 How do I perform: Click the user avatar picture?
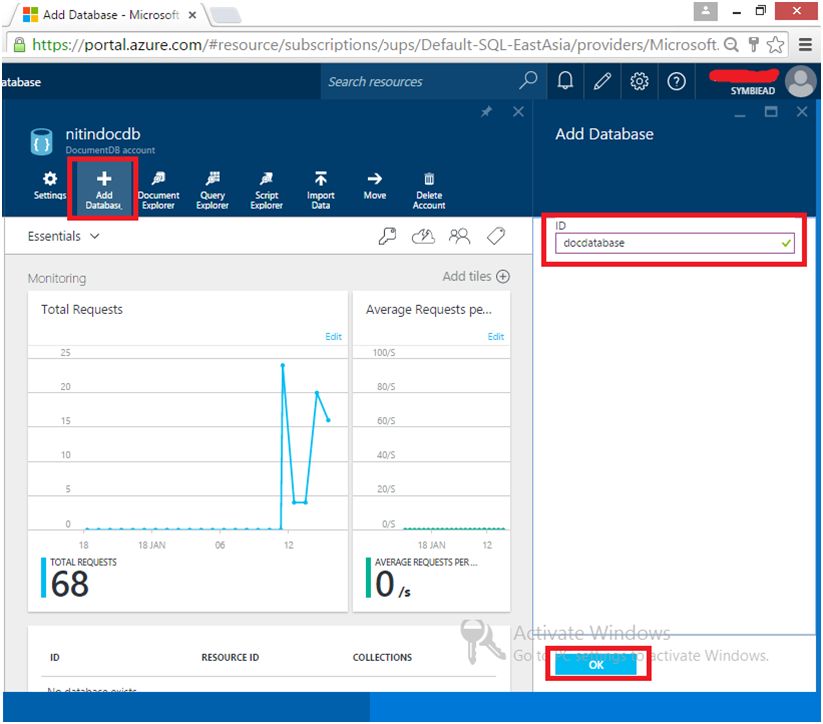[800, 81]
